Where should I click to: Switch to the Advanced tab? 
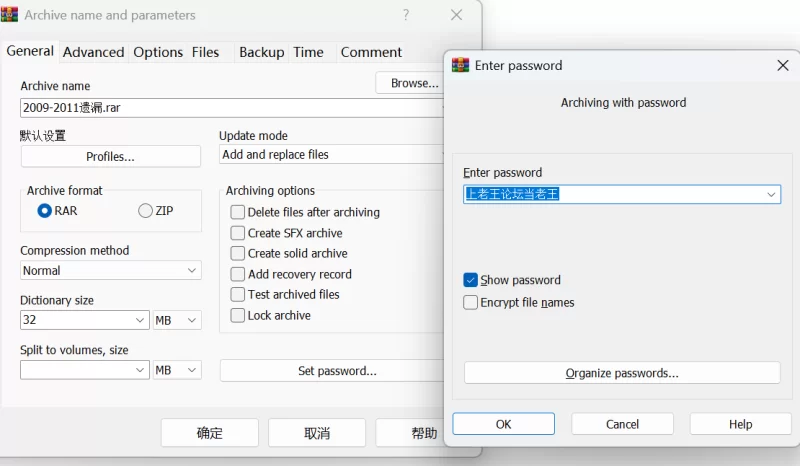93,52
